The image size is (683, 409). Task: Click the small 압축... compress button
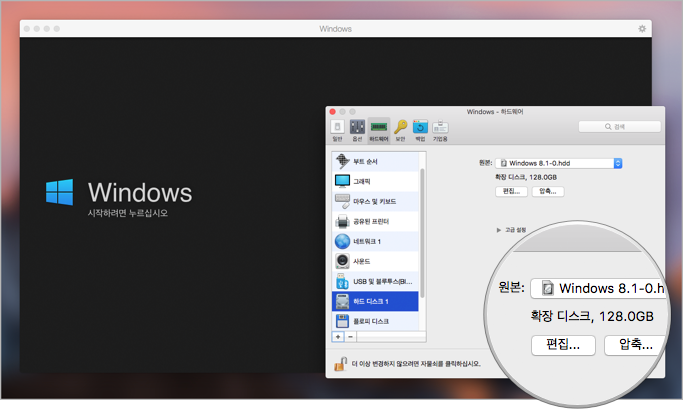click(x=548, y=191)
